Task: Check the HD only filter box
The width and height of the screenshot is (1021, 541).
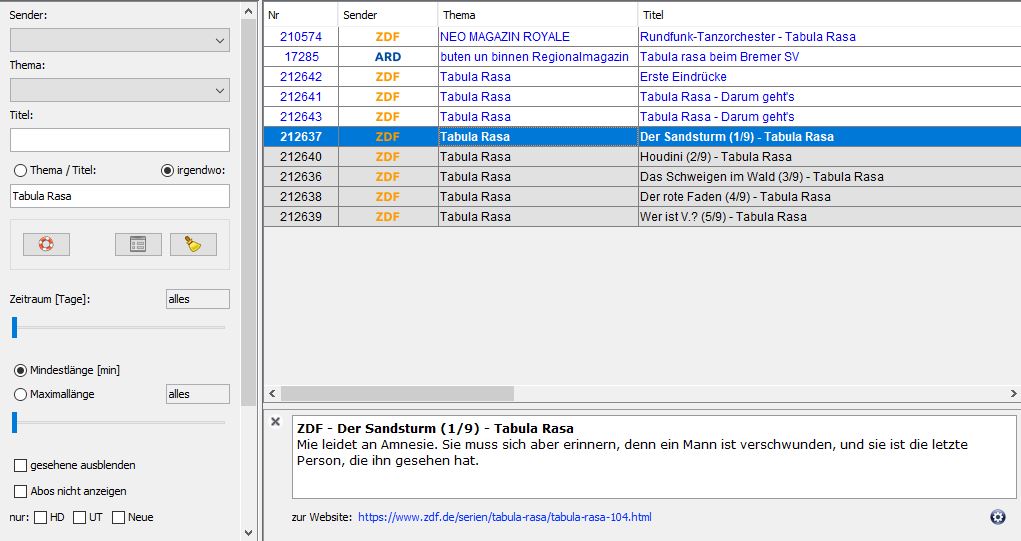Action: 41,517
